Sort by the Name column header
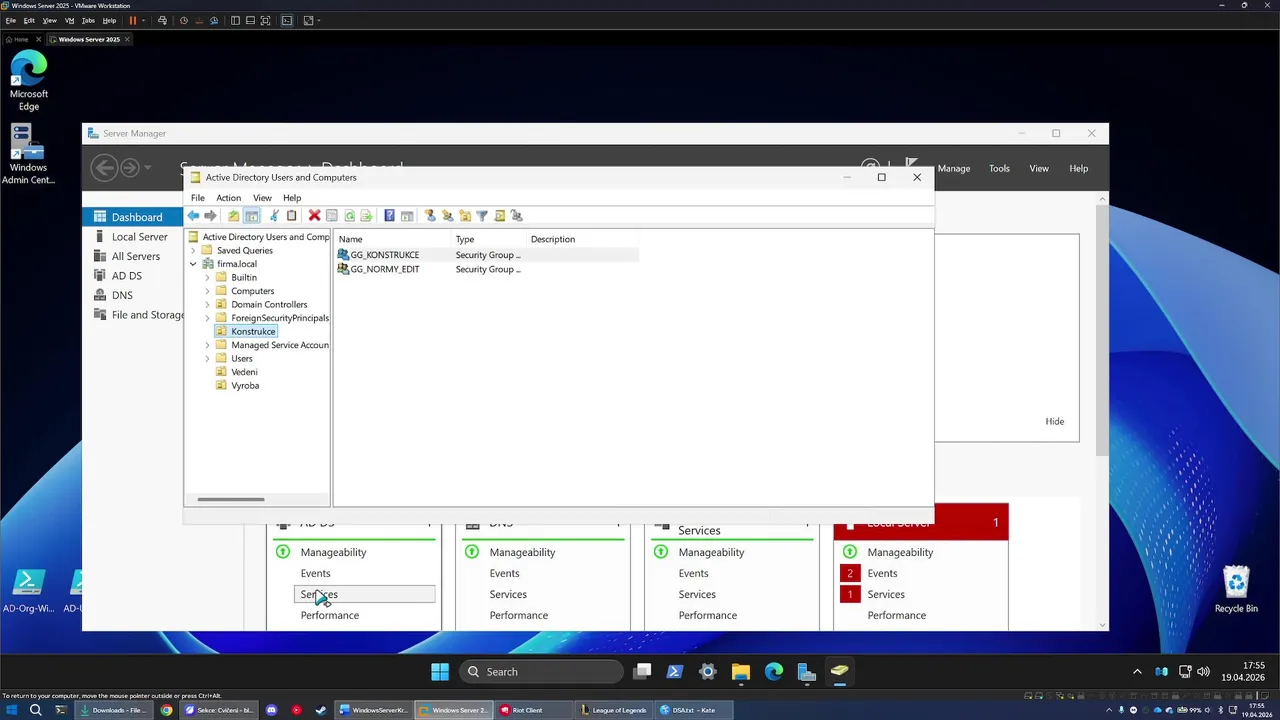 click(x=393, y=239)
